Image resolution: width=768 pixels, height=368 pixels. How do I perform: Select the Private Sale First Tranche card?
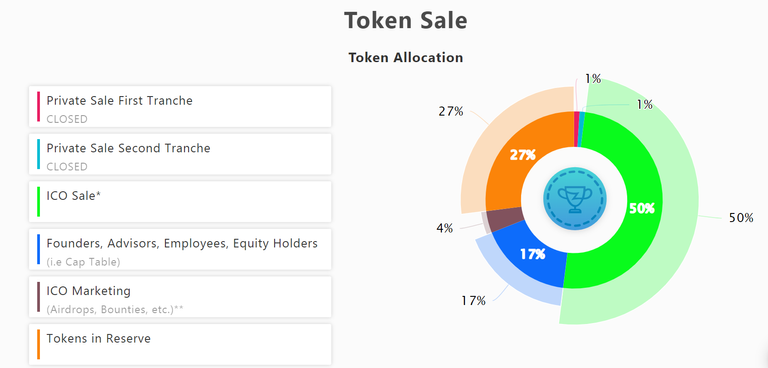180,106
